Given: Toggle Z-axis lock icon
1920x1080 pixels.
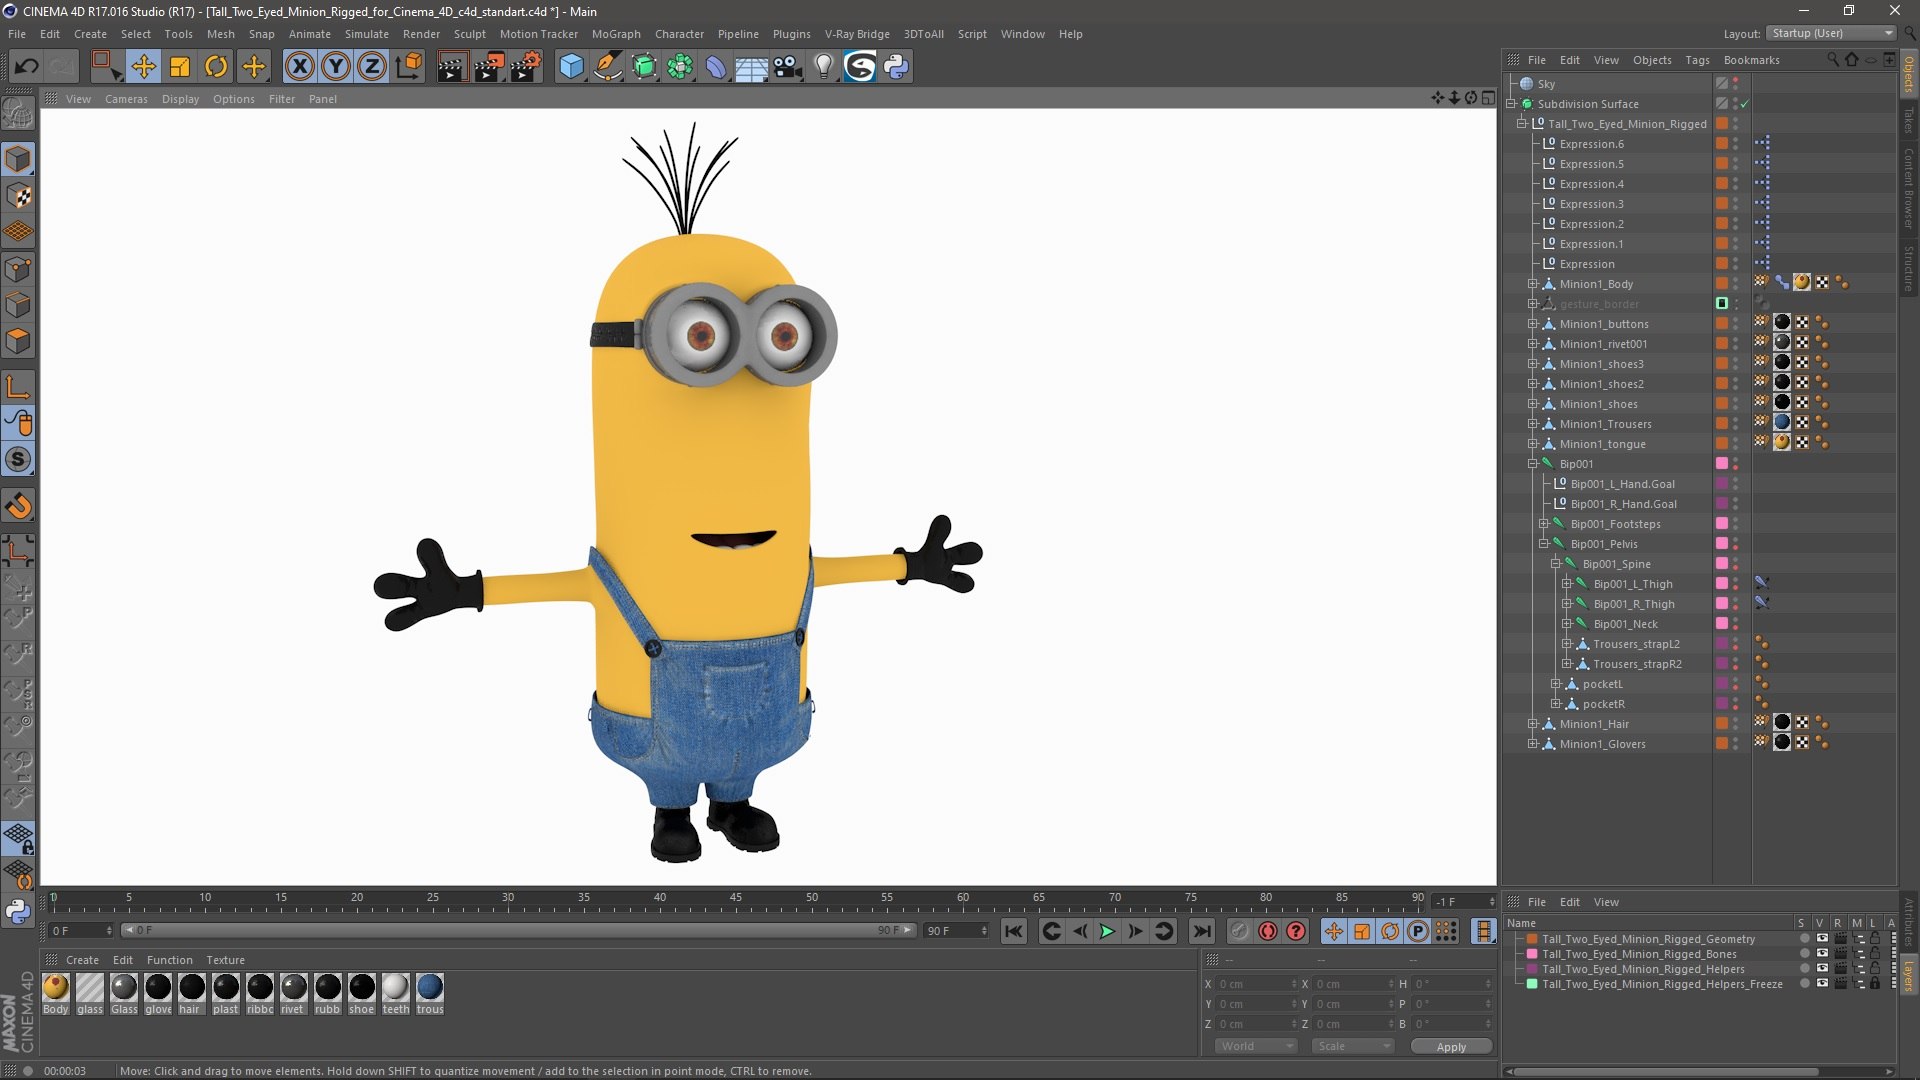Looking at the screenshot, I should (372, 67).
